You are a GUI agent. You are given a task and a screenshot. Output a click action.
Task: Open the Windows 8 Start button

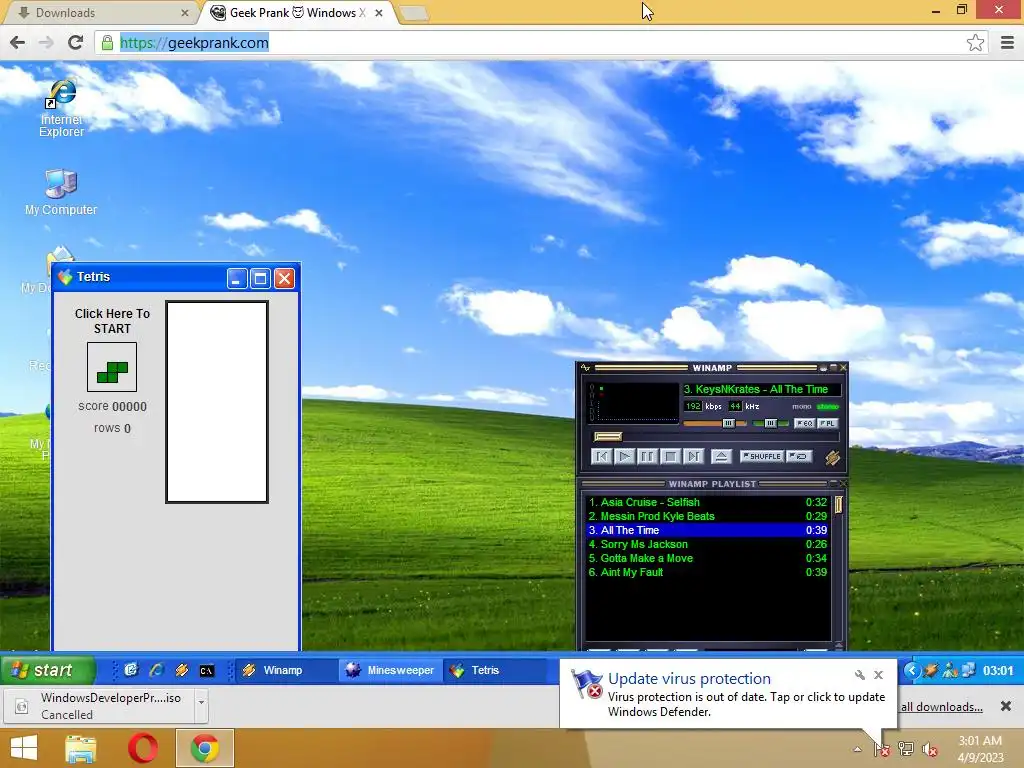(24, 748)
